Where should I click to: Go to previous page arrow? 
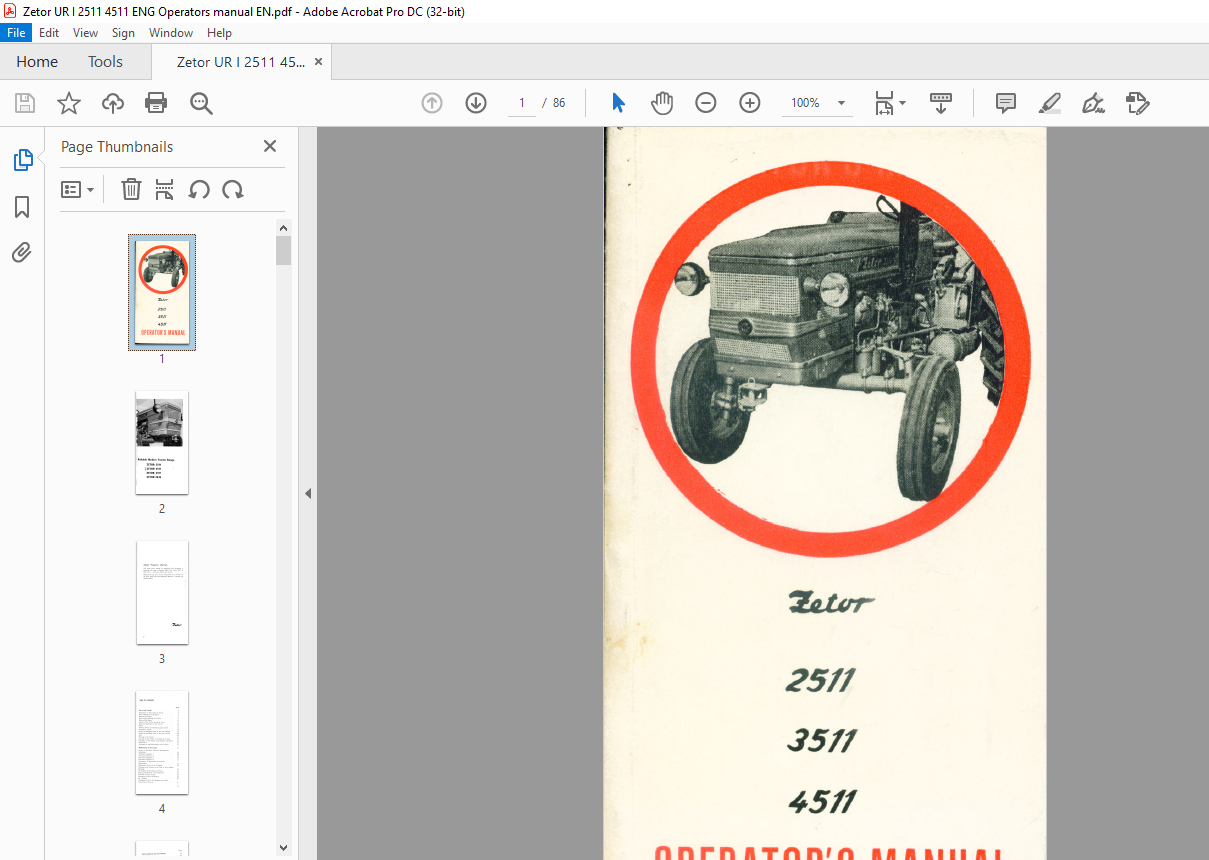432,103
